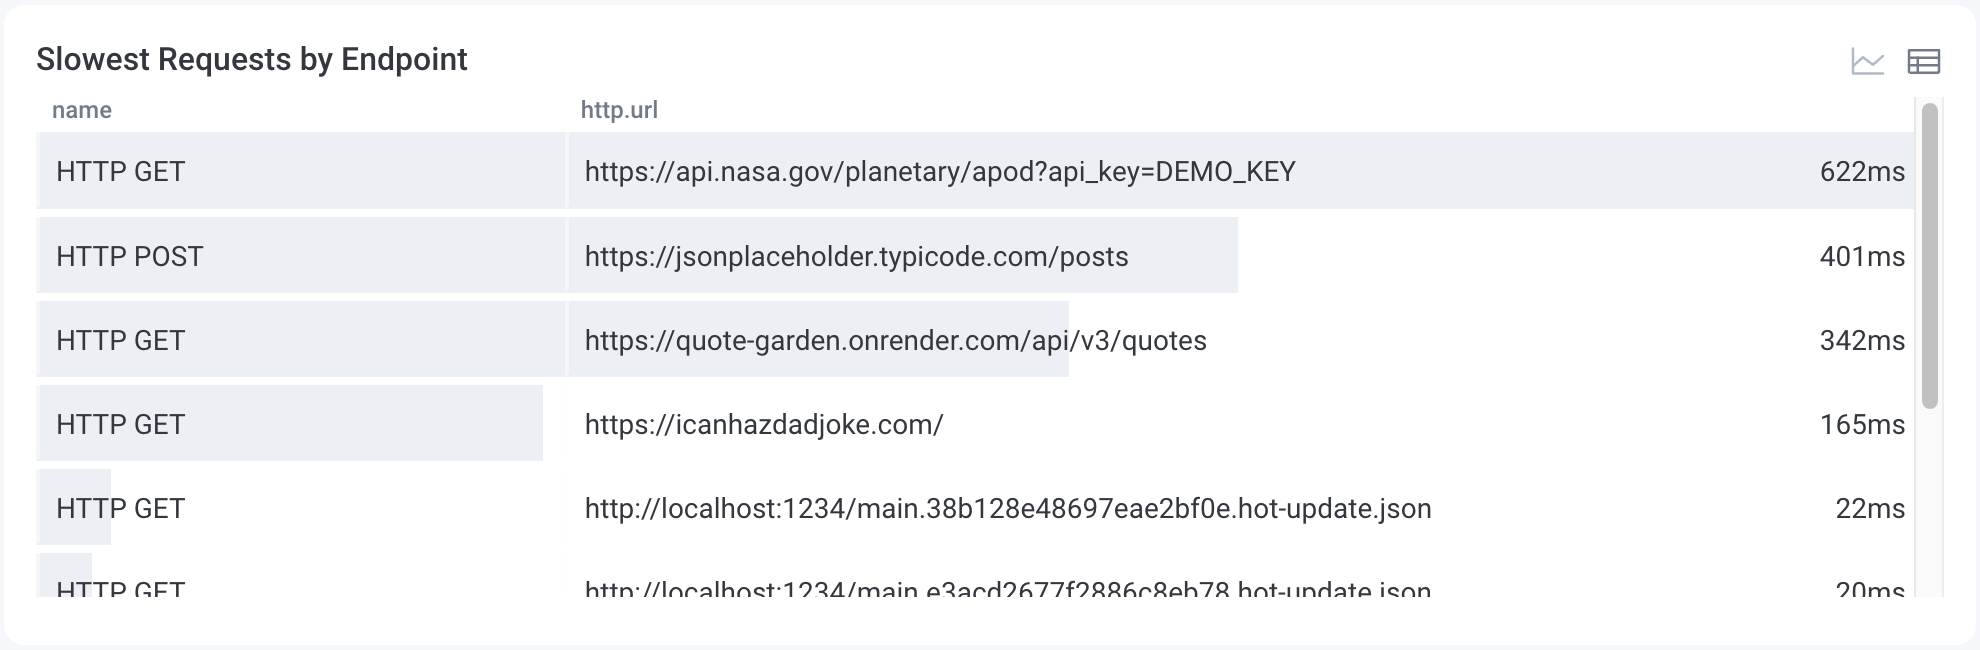Open the jsonplaceholder POST request entry
The height and width of the screenshot is (650, 1980).
(900, 256)
